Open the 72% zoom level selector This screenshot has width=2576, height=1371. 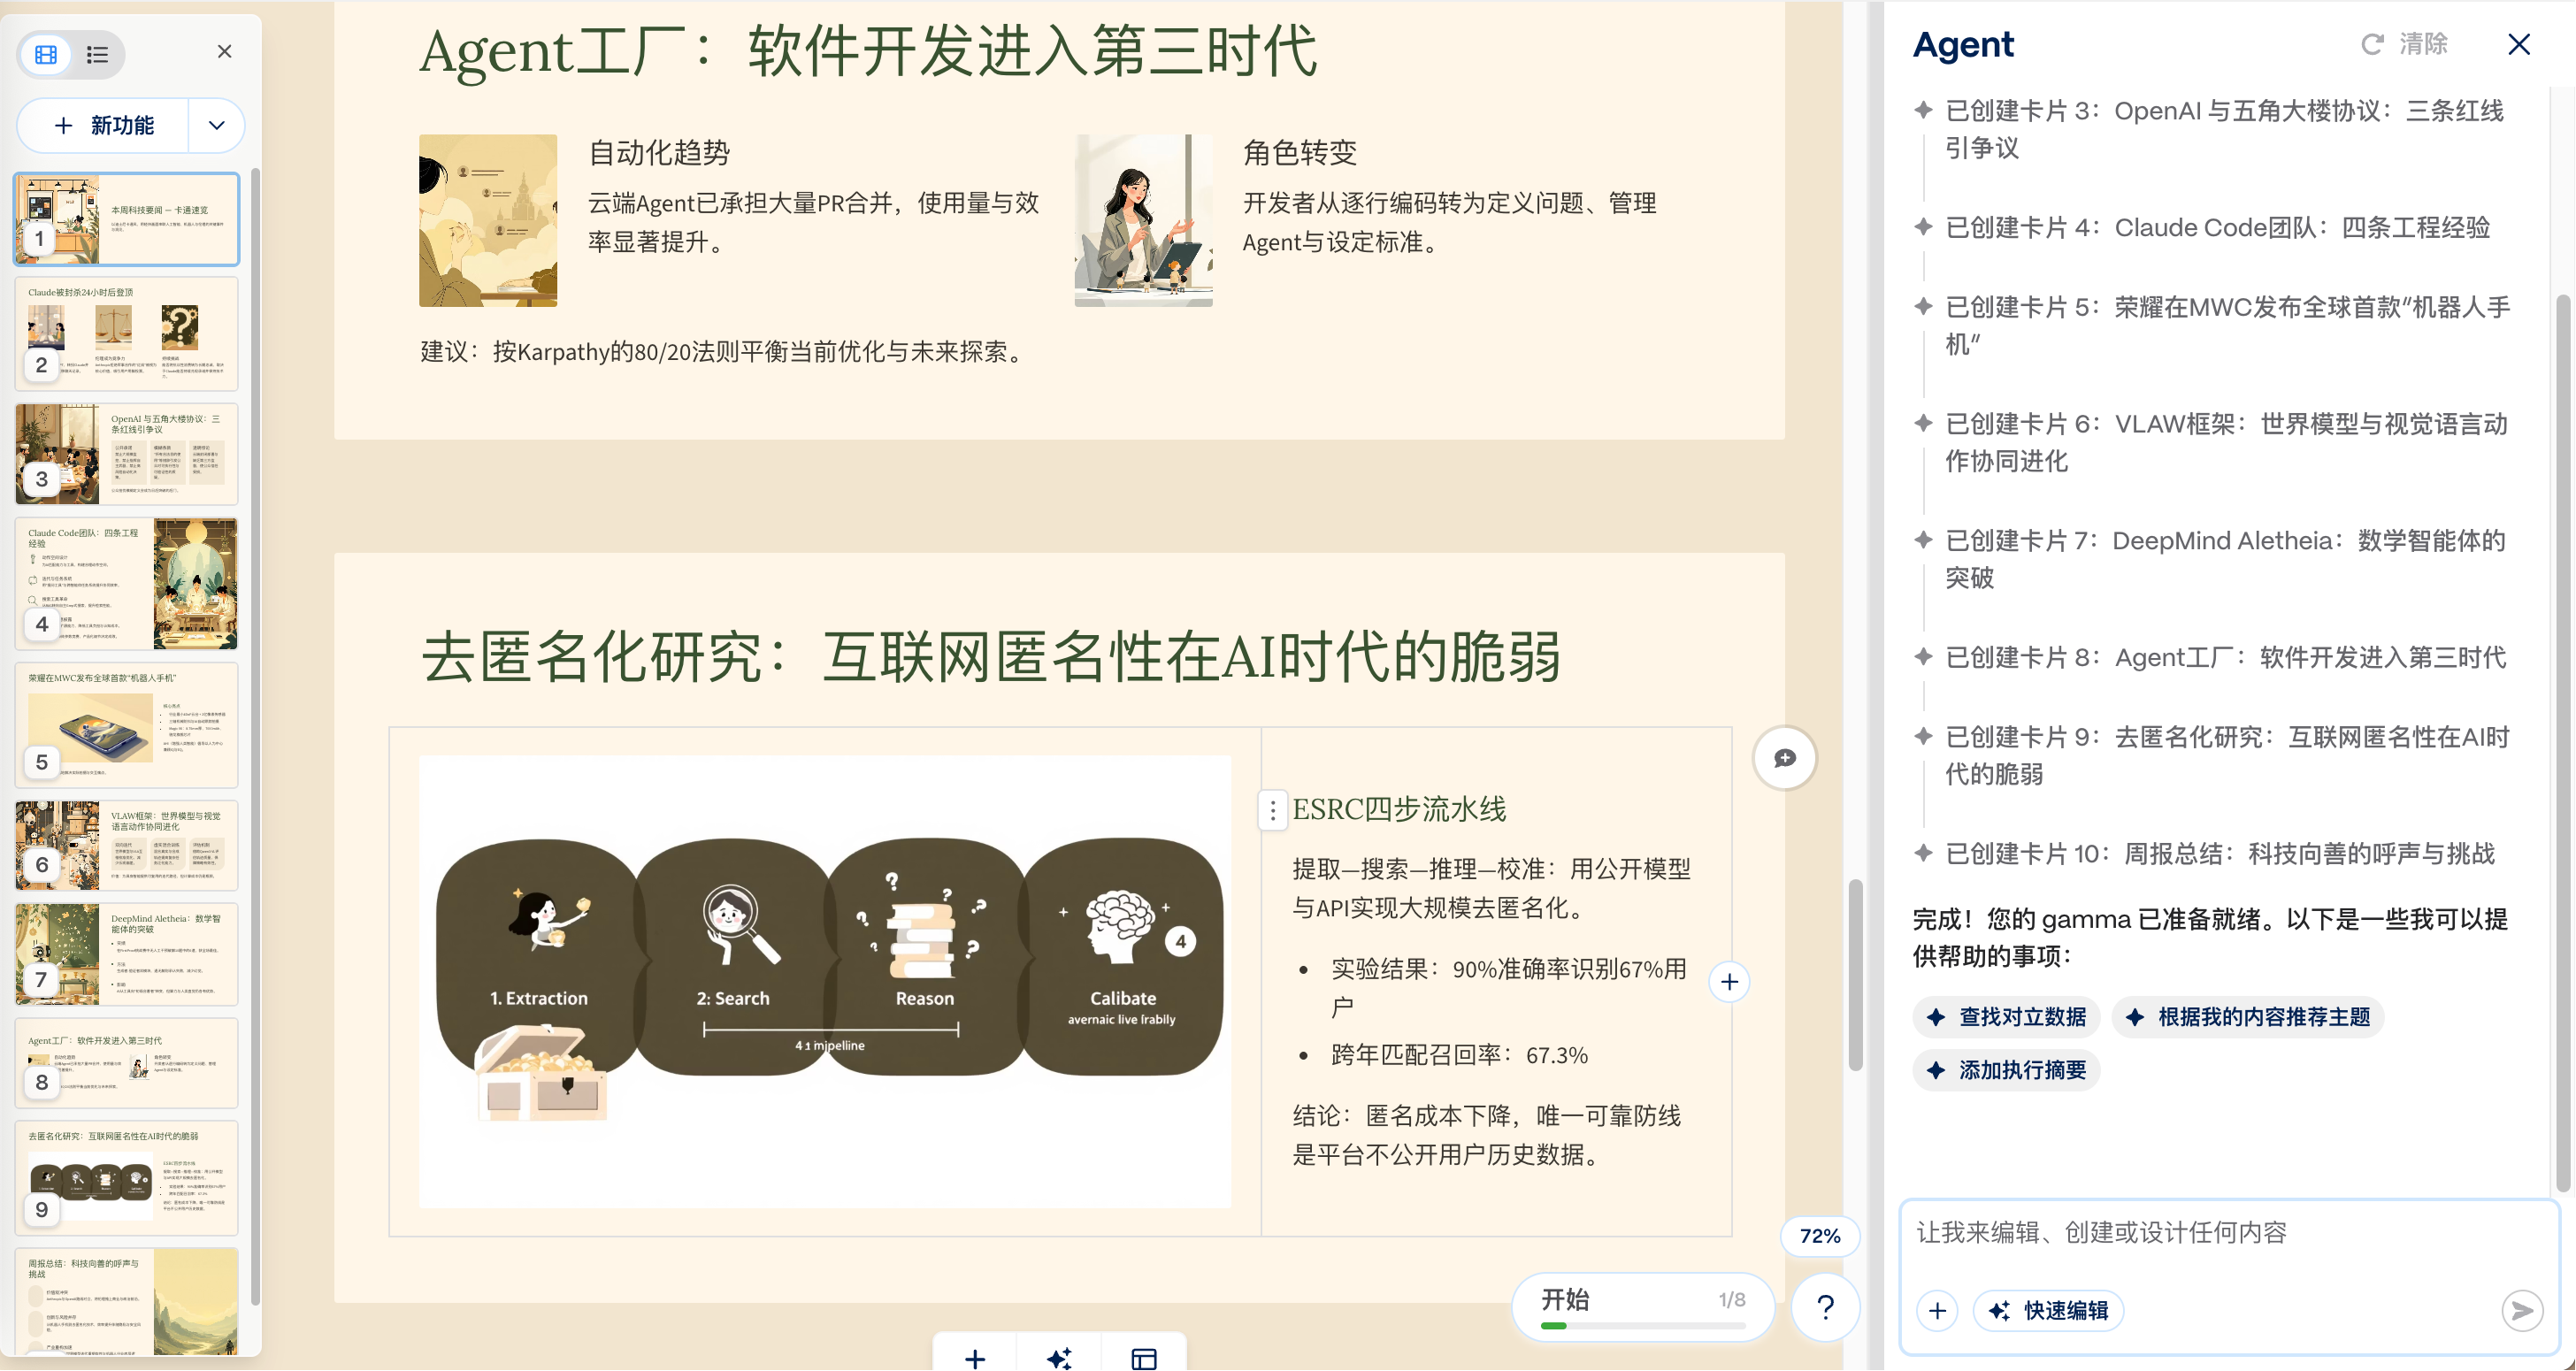point(1819,1236)
